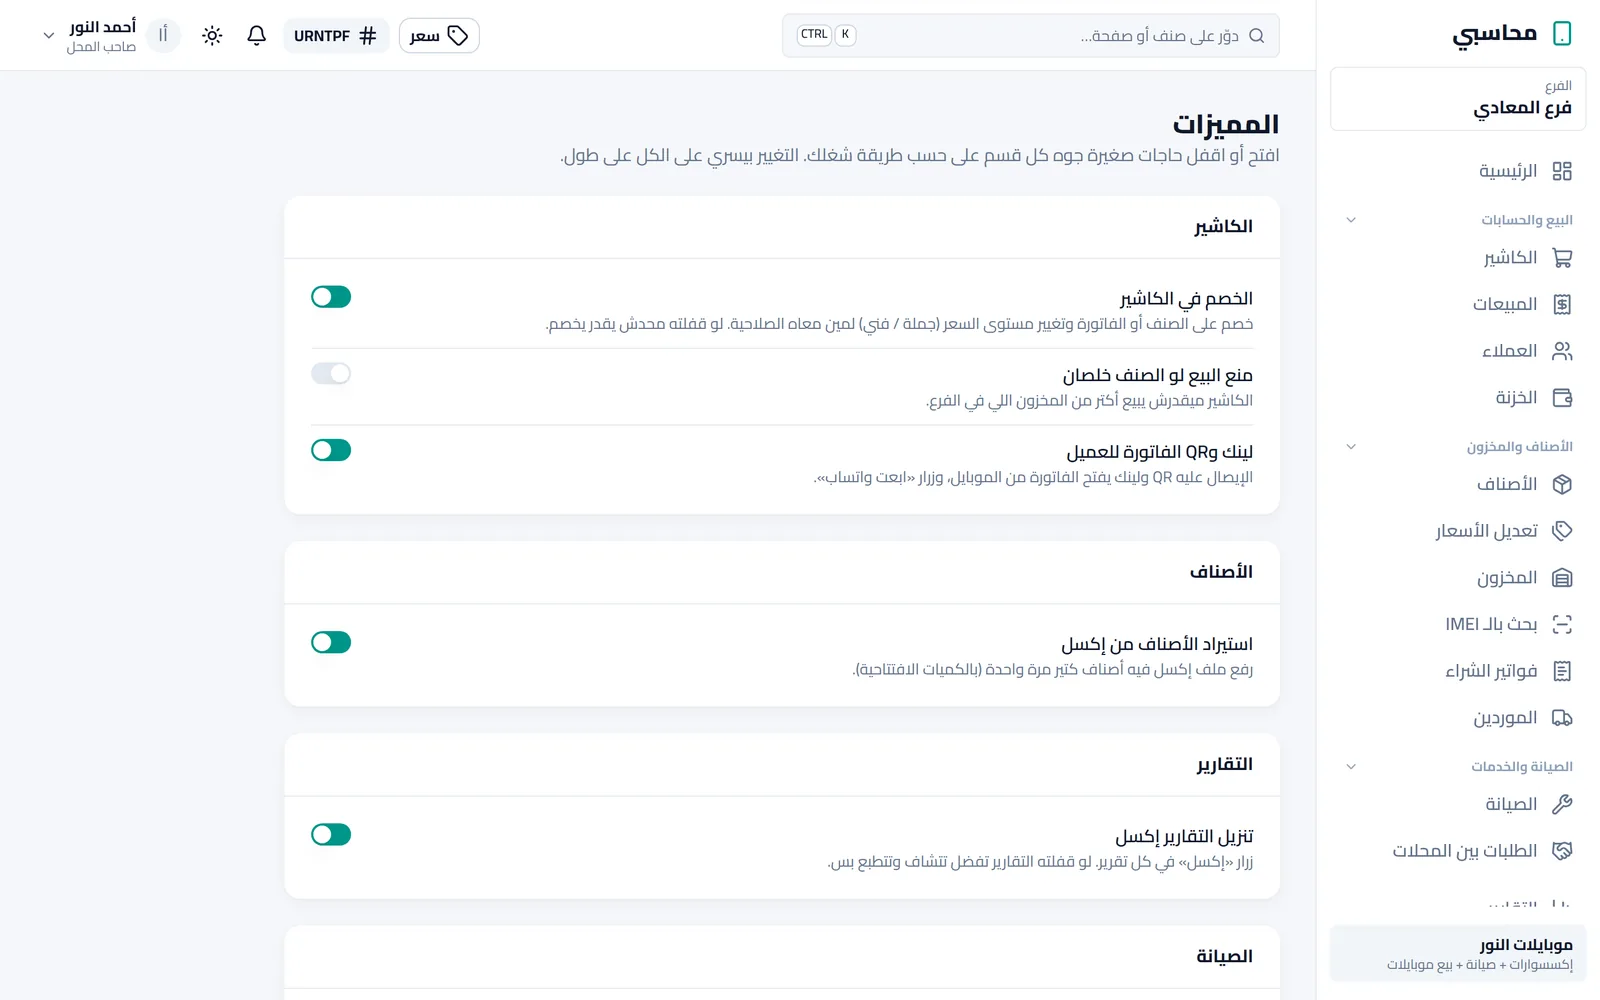Go to المبيعات page in sidebar
This screenshot has height=1000, width=1600.
tap(1458, 304)
